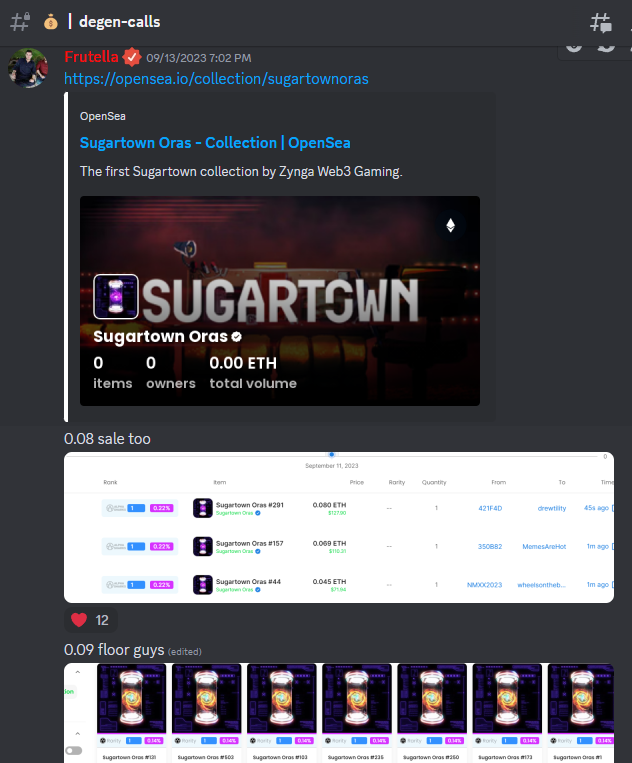
Task: Click the '0.09 floor guys' message text
Action: point(114,650)
